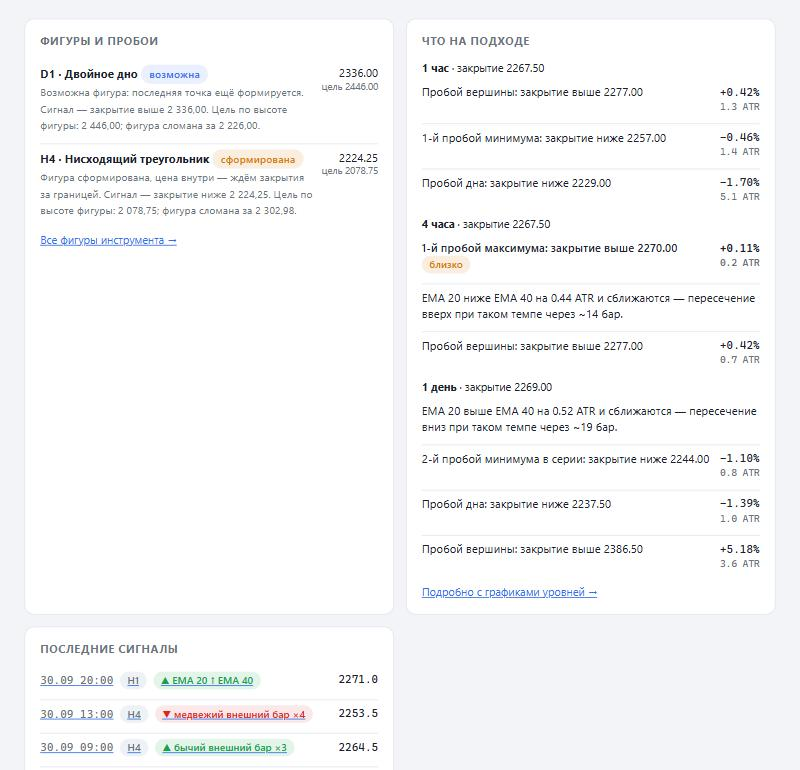Click the 'возможна' status badge

(x=174, y=74)
